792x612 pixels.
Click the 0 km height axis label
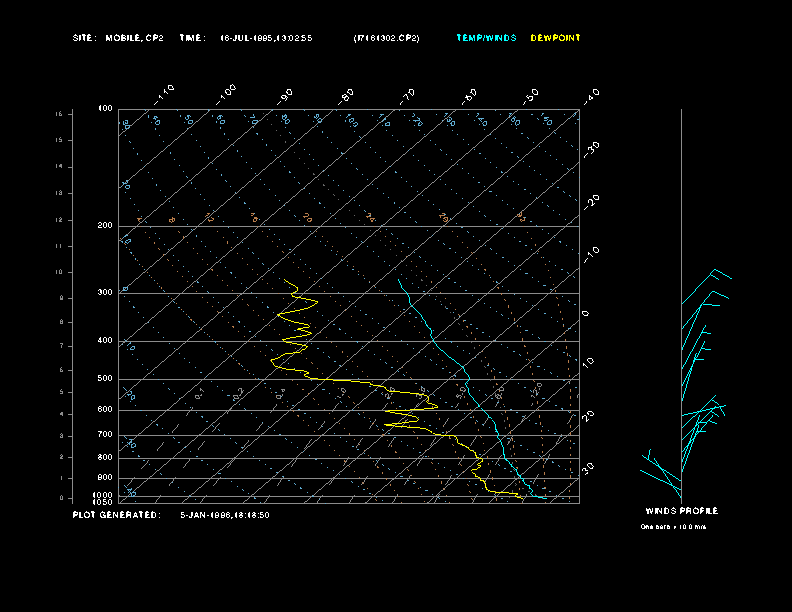[62, 498]
